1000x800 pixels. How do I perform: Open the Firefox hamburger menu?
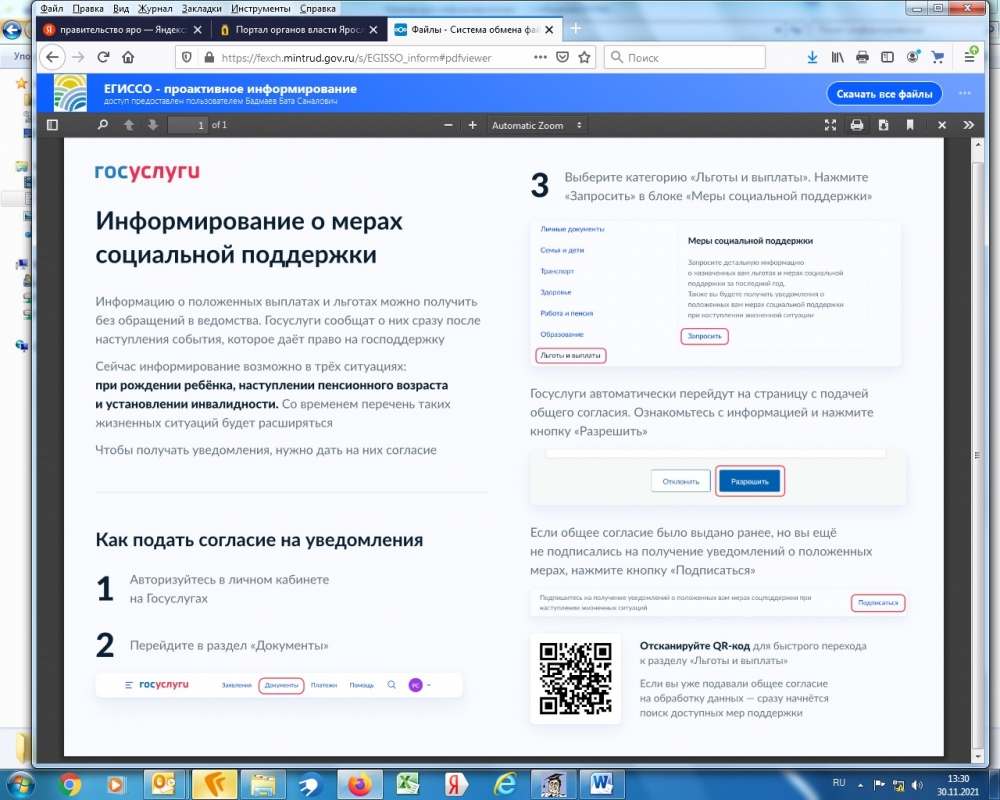[x=969, y=57]
